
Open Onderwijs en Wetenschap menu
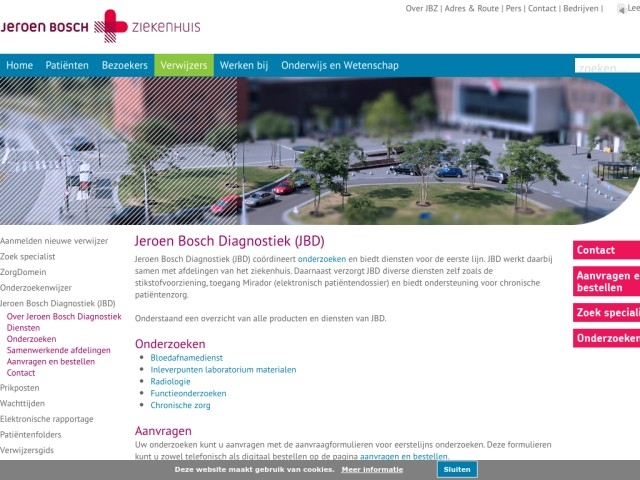click(x=340, y=65)
